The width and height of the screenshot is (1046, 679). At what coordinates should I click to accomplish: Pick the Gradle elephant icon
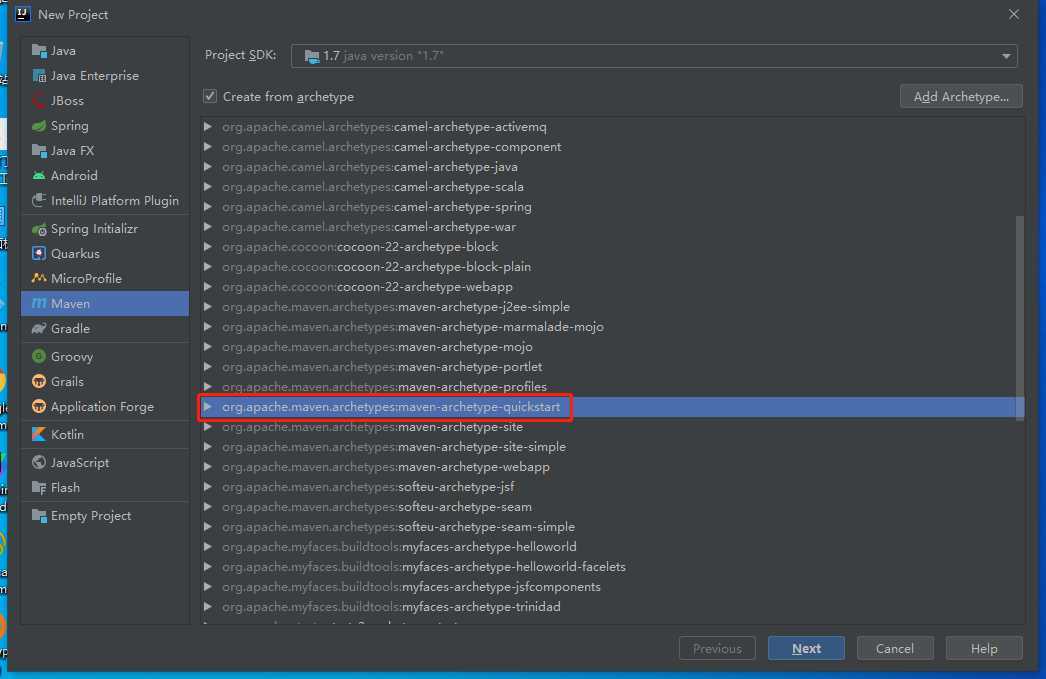click(39, 329)
